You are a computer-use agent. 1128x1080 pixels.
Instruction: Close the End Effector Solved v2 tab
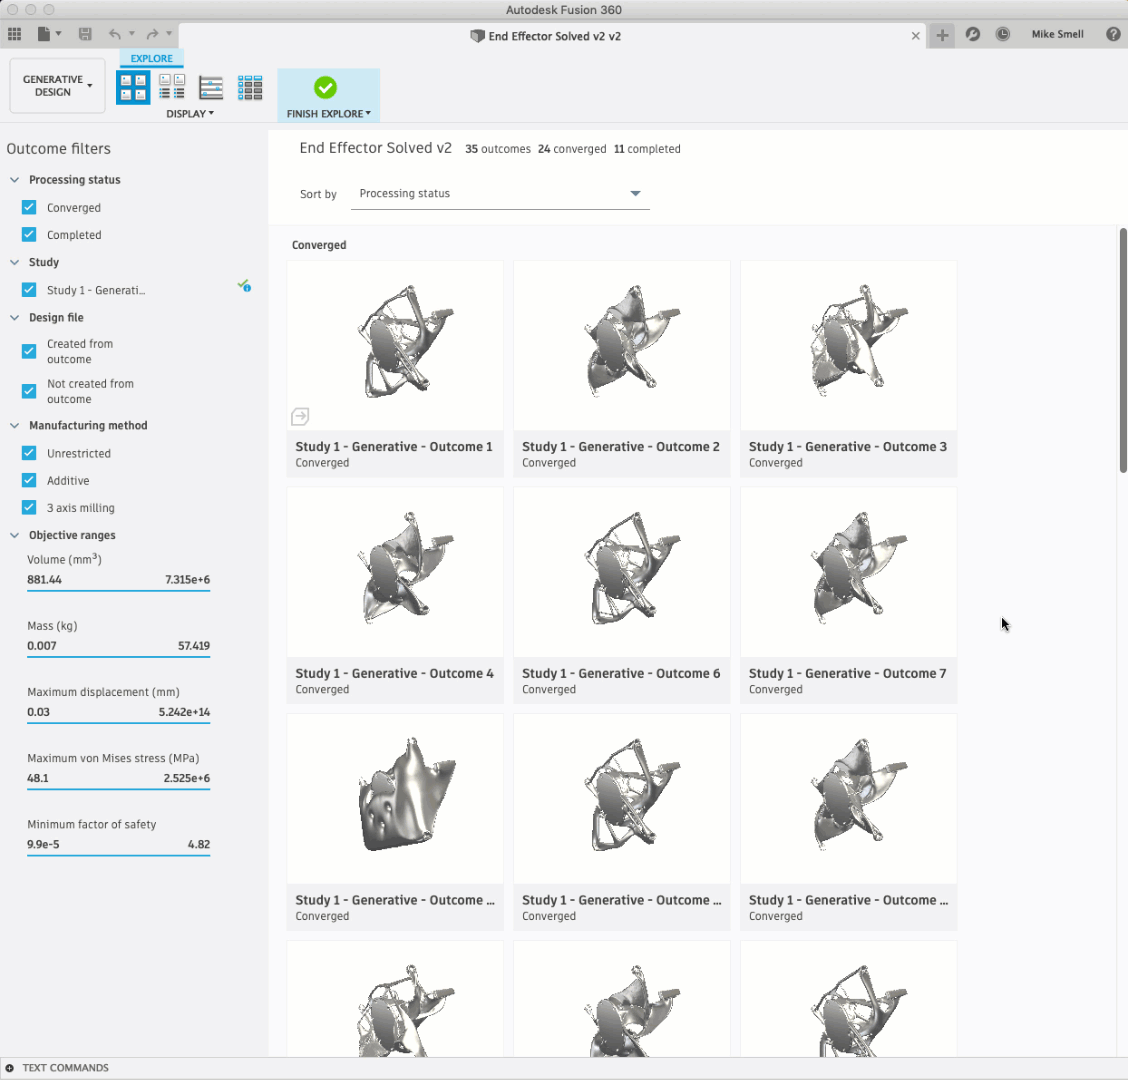pos(915,36)
